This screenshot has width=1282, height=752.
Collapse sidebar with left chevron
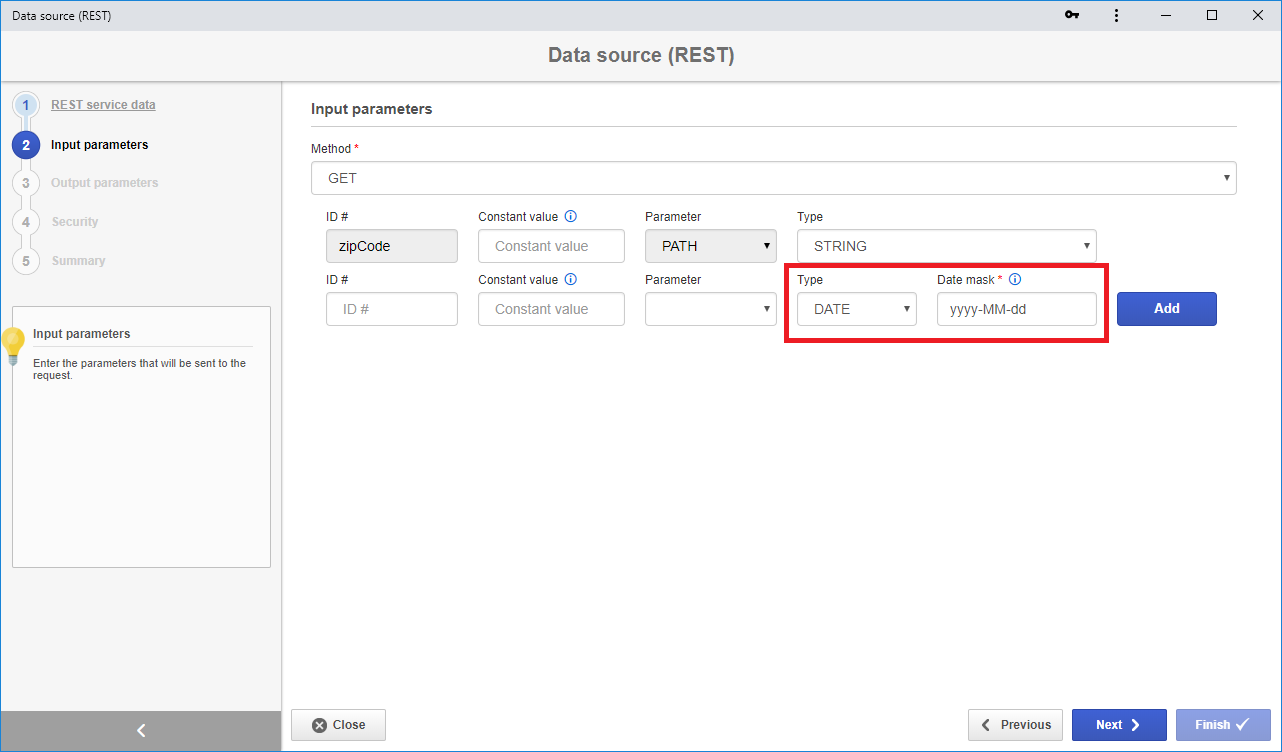(141, 731)
